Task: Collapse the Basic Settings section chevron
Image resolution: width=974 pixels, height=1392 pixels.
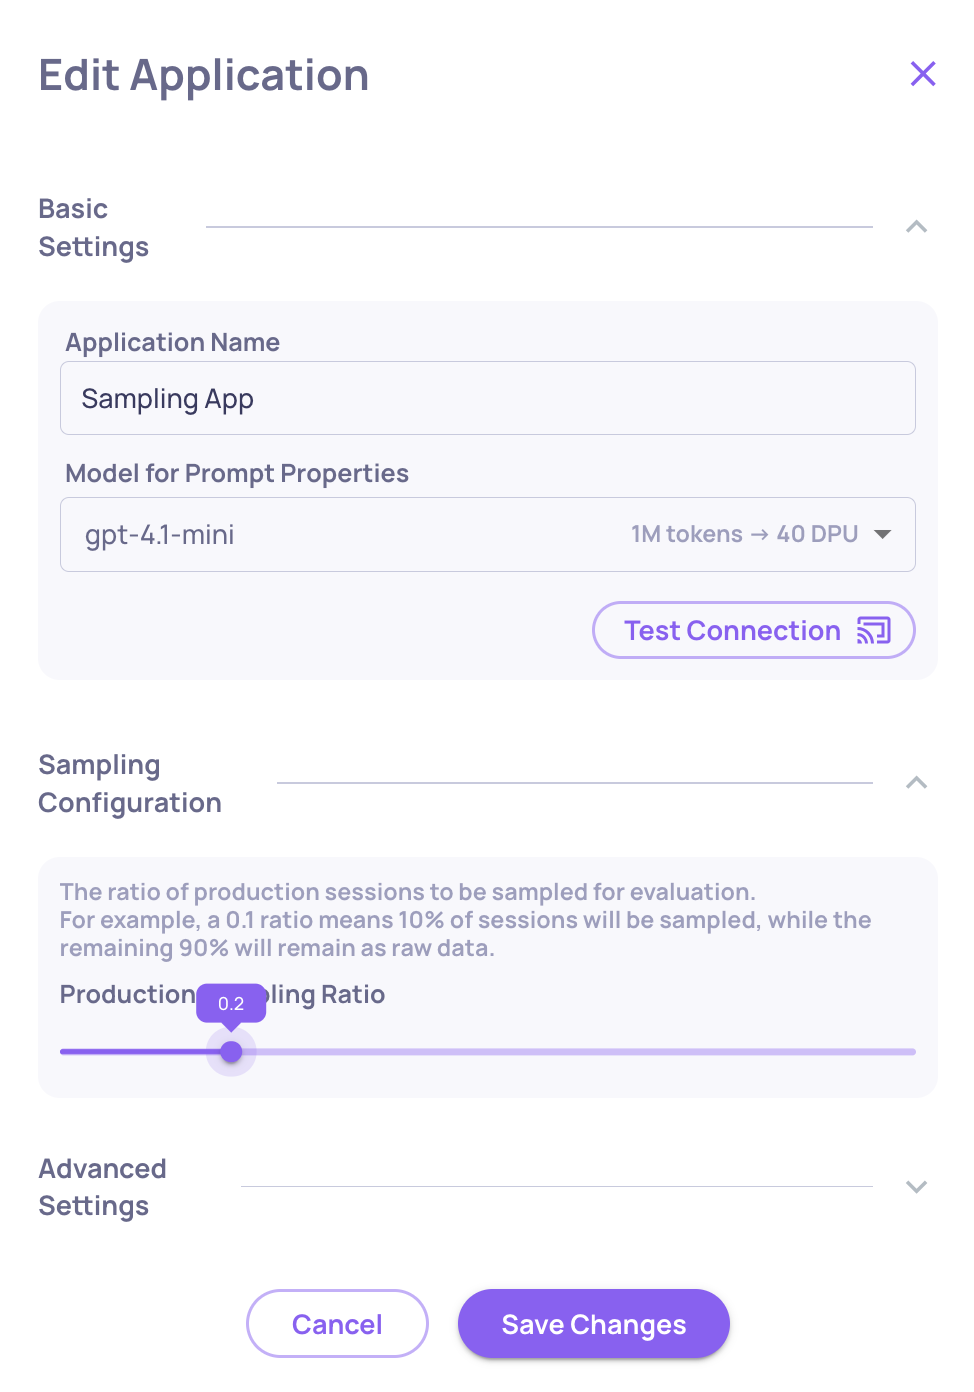Action: [916, 227]
